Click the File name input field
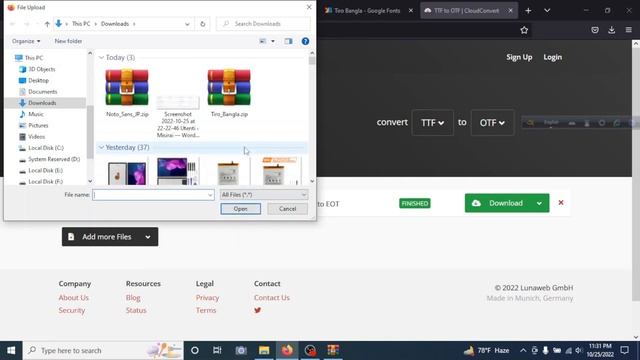 pos(150,195)
